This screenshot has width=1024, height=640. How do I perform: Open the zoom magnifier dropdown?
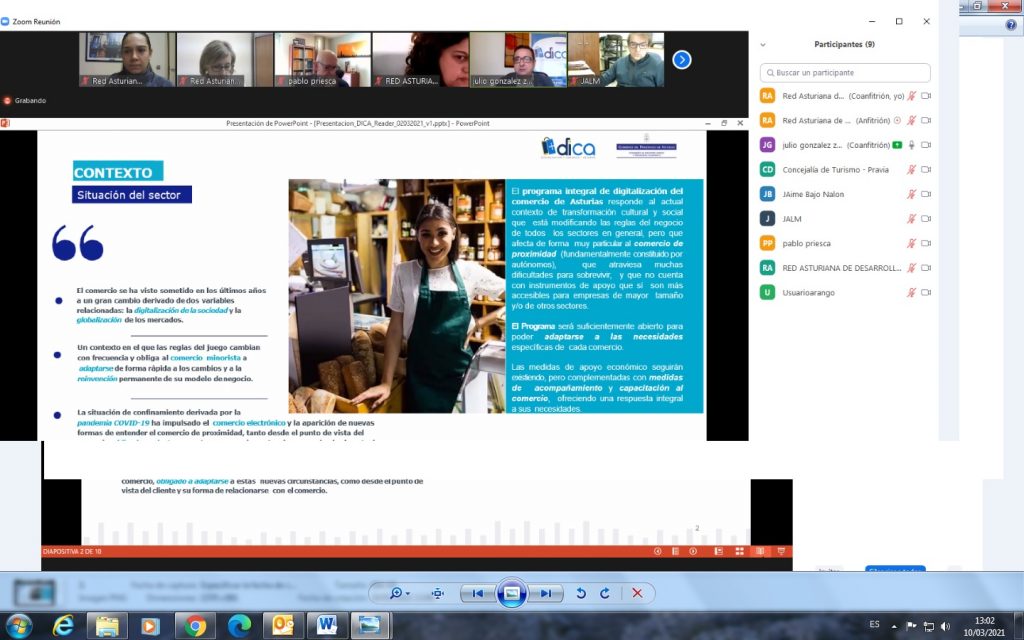(x=401, y=593)
